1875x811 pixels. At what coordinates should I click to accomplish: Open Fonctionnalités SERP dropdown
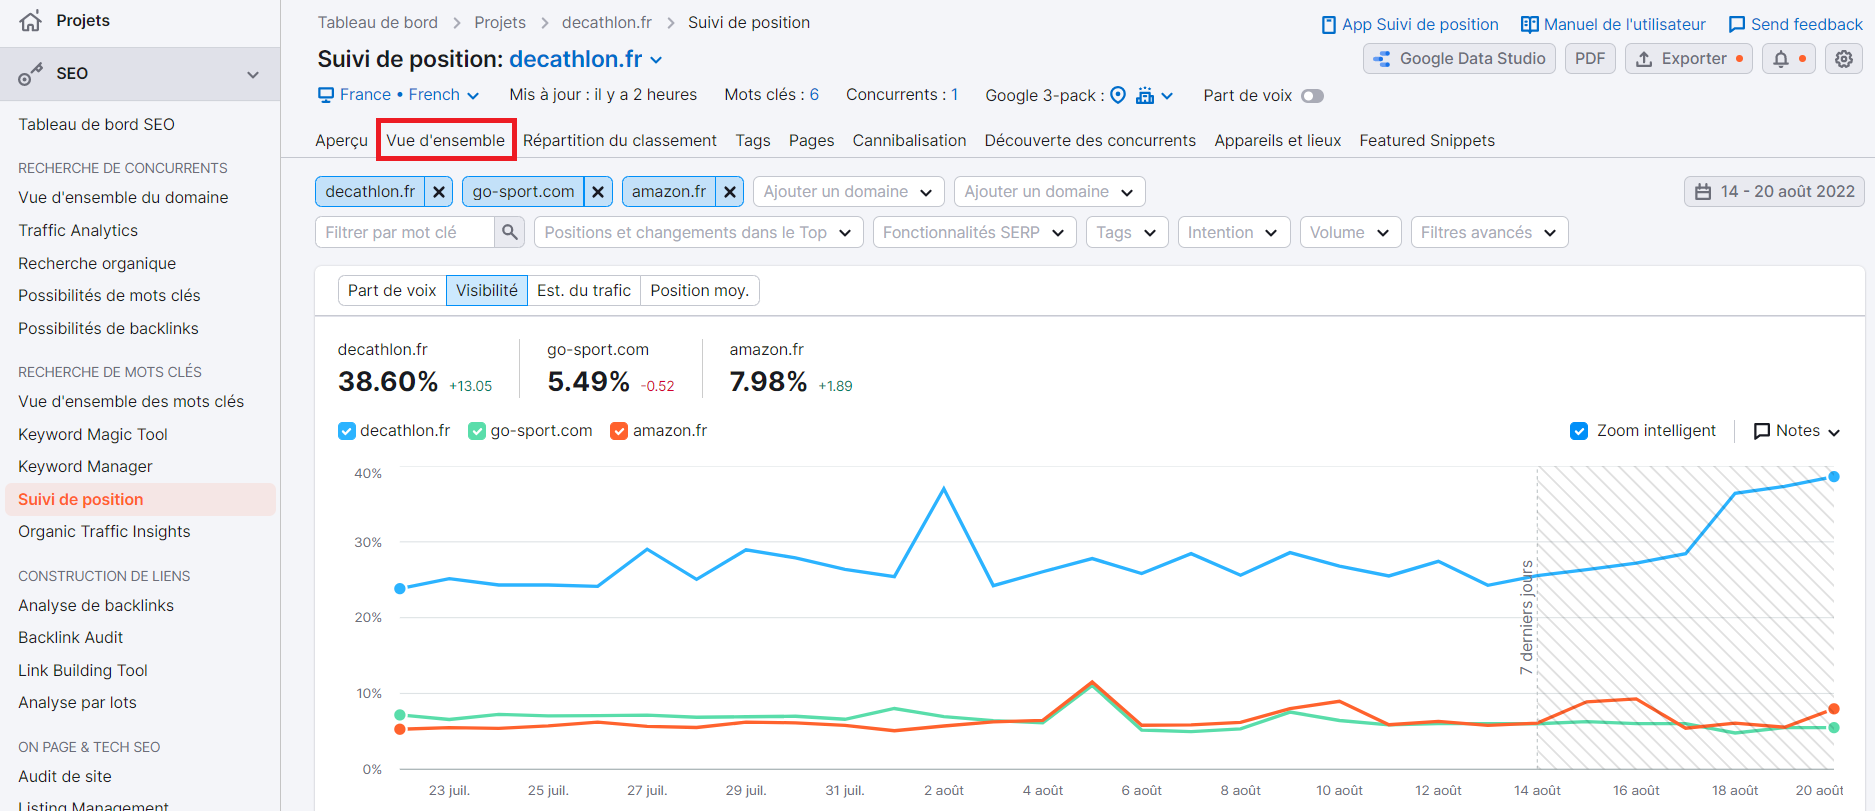click(974, 232)
